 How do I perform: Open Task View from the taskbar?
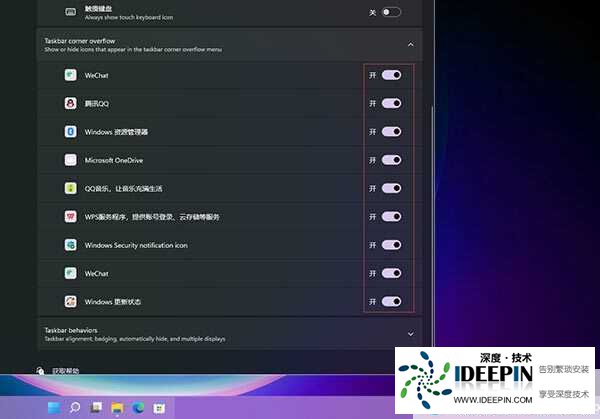click(96, 408)
